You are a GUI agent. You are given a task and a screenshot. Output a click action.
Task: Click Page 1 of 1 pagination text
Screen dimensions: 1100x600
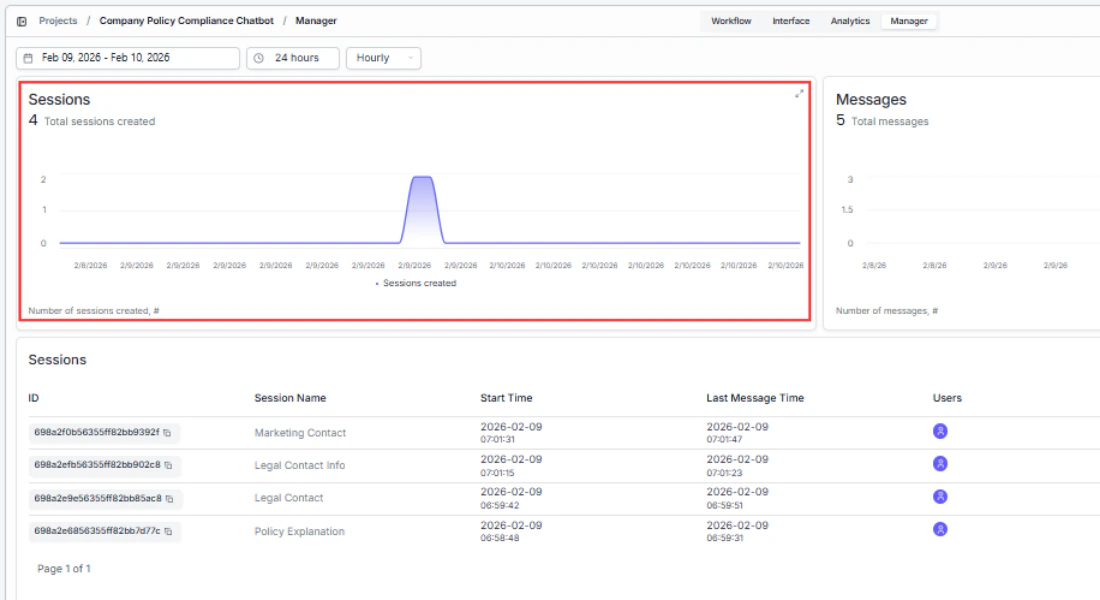[64, 568]
